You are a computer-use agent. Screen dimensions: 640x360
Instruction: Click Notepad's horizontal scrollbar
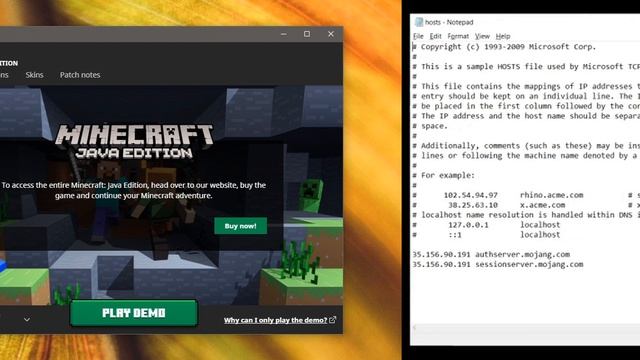click(525, 327)
